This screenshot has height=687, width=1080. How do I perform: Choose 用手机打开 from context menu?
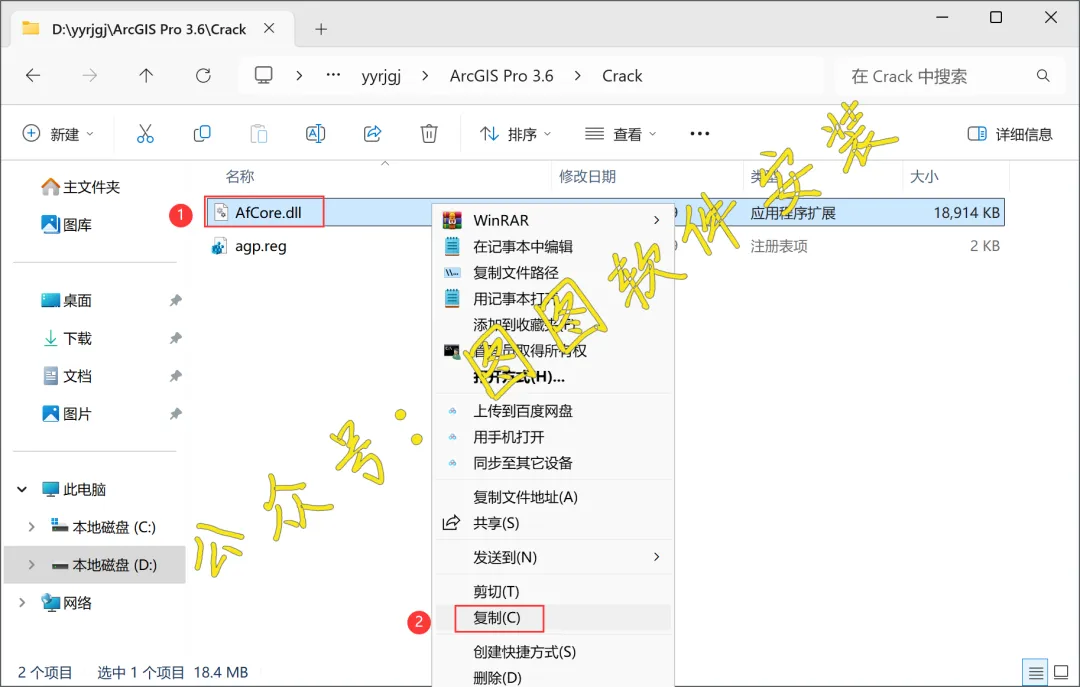click(x=553, y=437)
